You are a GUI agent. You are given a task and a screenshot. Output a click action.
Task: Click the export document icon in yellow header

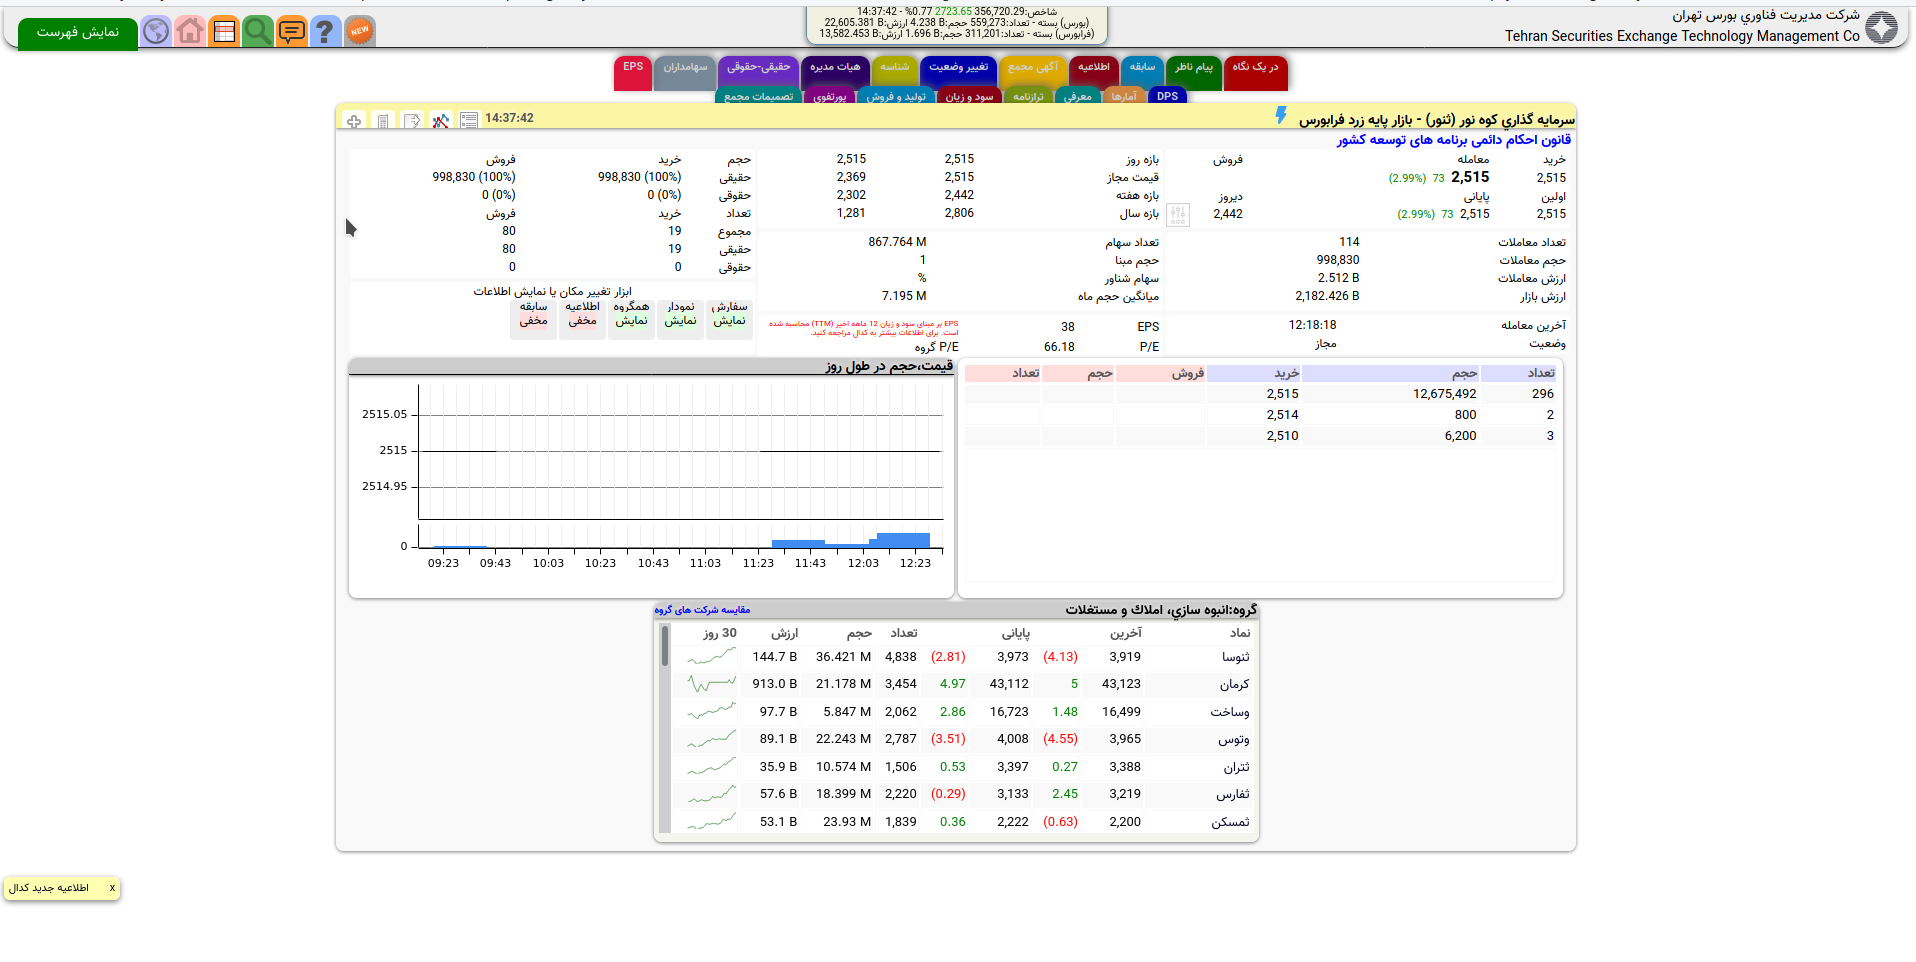[412, 121]
